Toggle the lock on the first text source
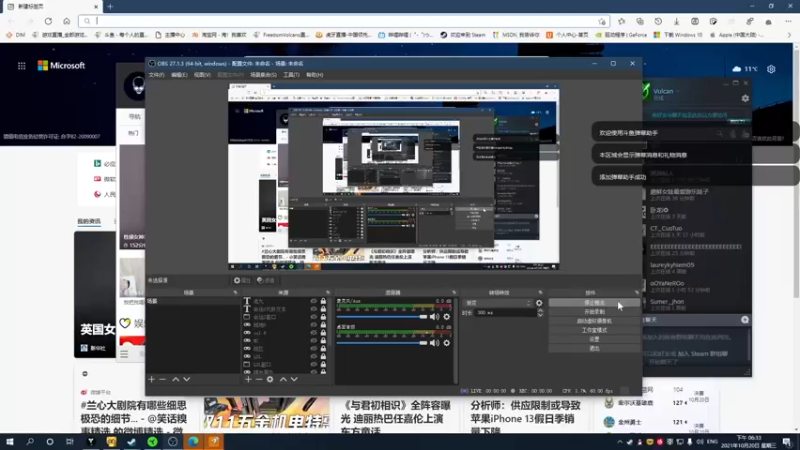800x450 pixels. (323, 301)
